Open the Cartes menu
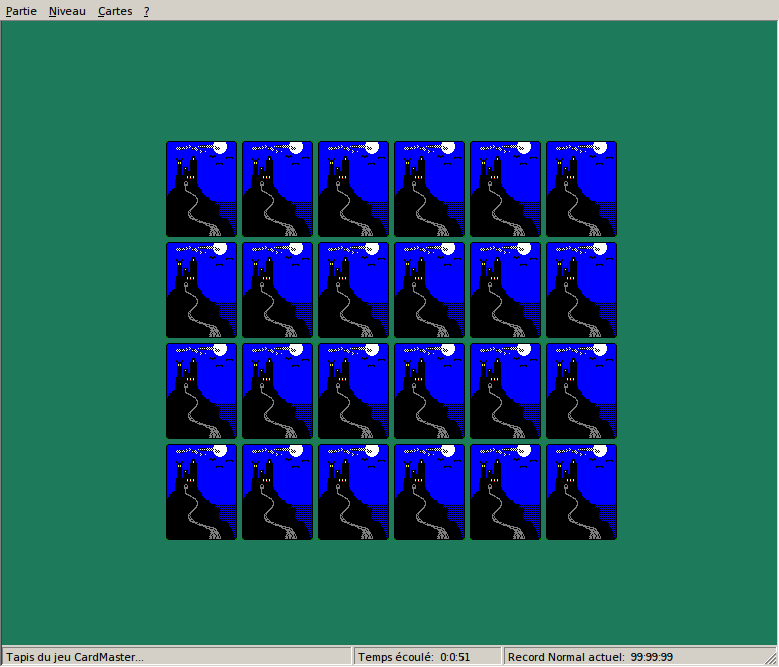This screenshot has height=667, width=779. (x=115, y=11)
